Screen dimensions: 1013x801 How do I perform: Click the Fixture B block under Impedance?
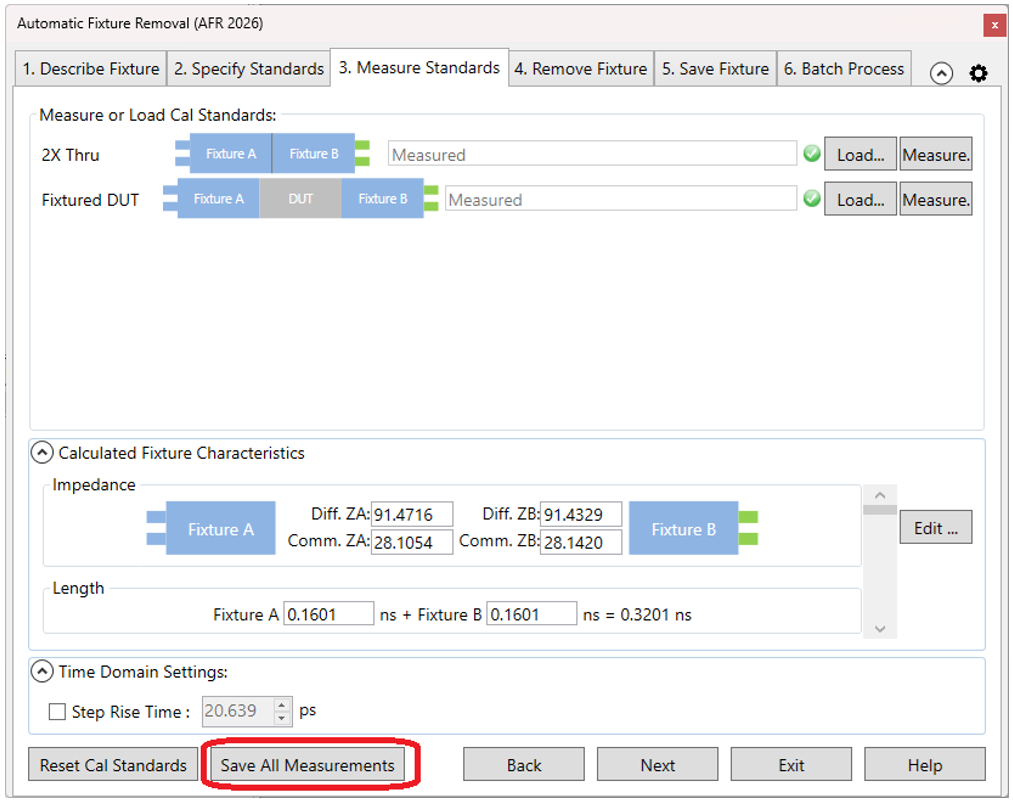point(683,529)
